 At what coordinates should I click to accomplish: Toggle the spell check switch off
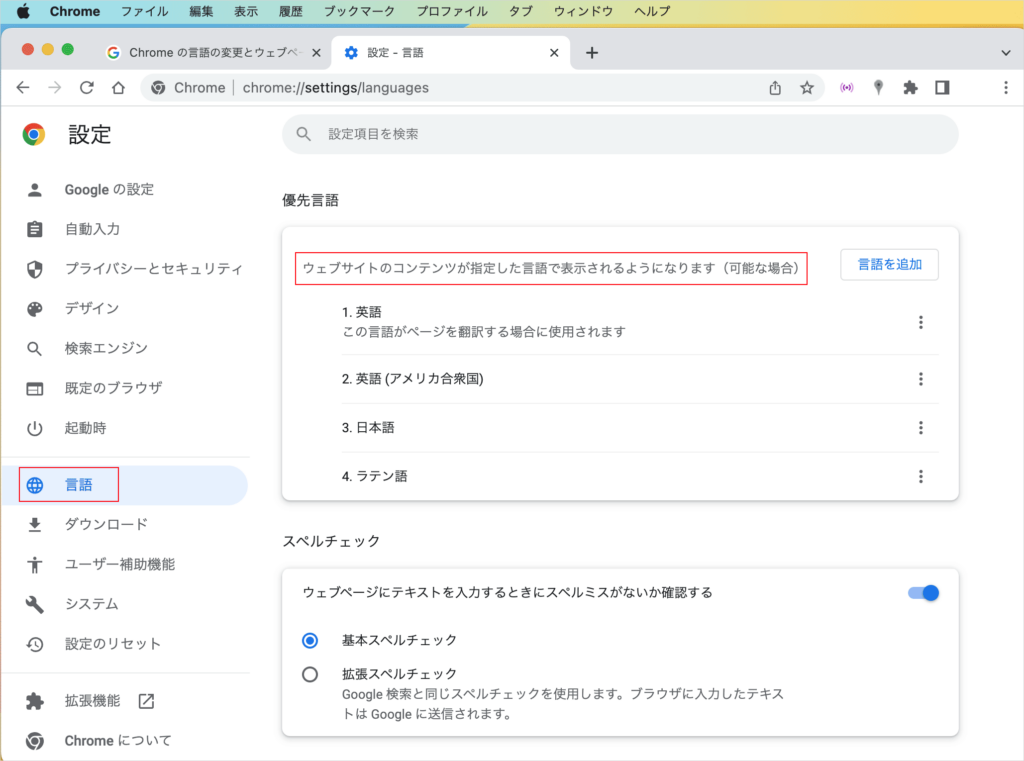tap(923, 593)
